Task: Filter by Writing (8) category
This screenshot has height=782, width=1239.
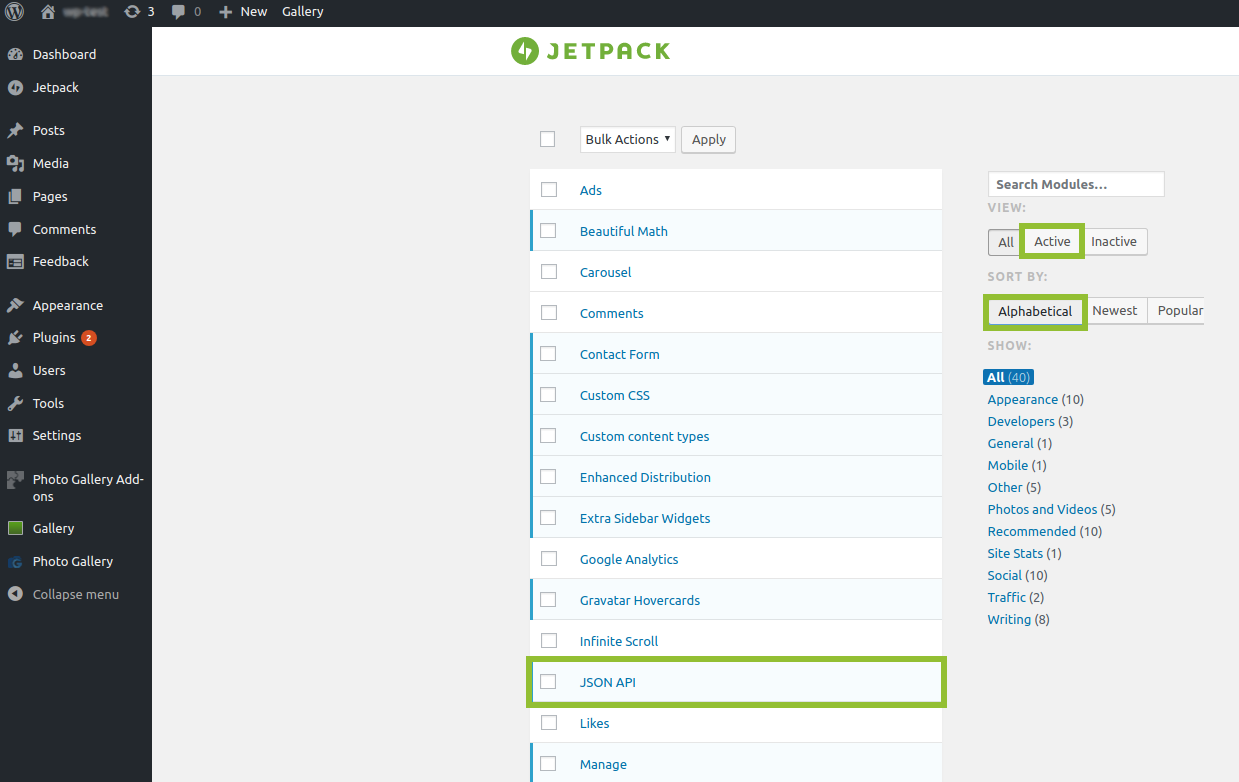Action: coord(1019,619)
